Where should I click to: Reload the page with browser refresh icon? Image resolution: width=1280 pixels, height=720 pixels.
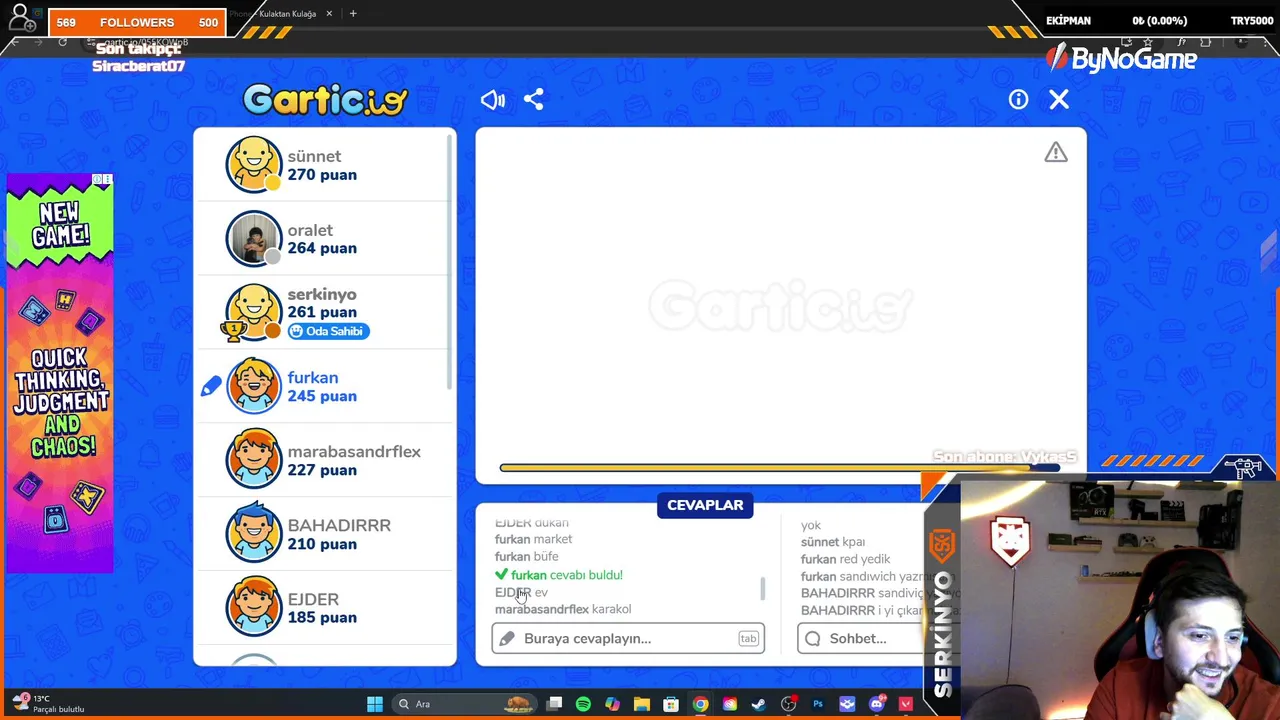point(62,43)
